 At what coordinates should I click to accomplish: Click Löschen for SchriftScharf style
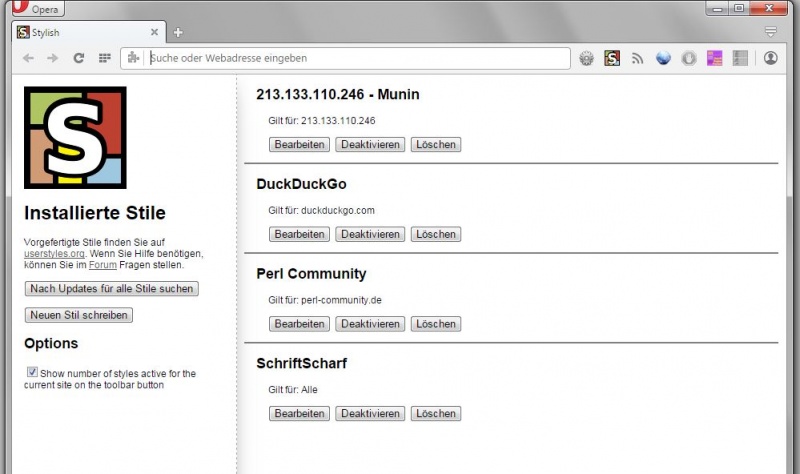pos(436,413)
